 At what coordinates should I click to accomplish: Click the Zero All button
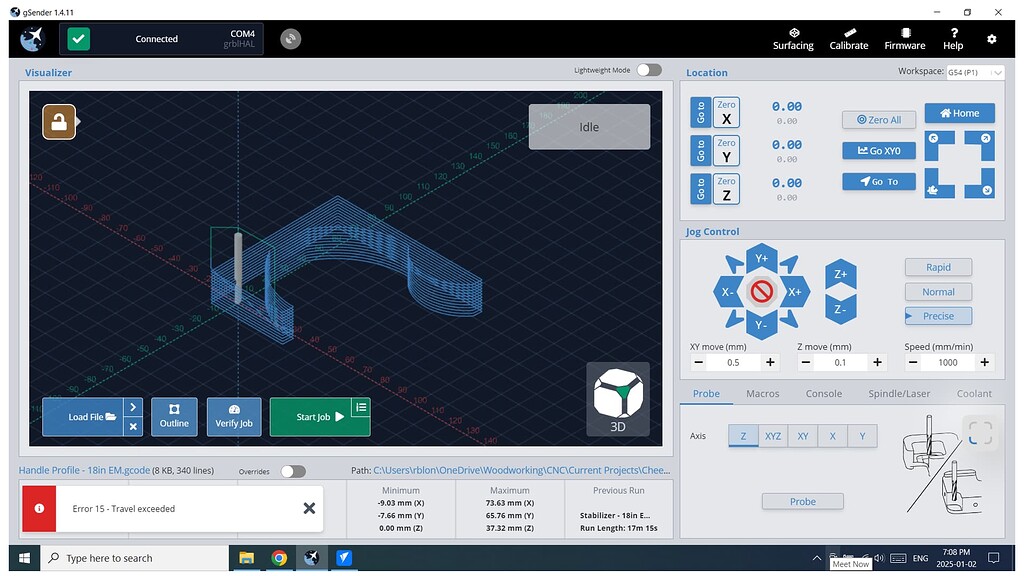click(x=878, y=120)
